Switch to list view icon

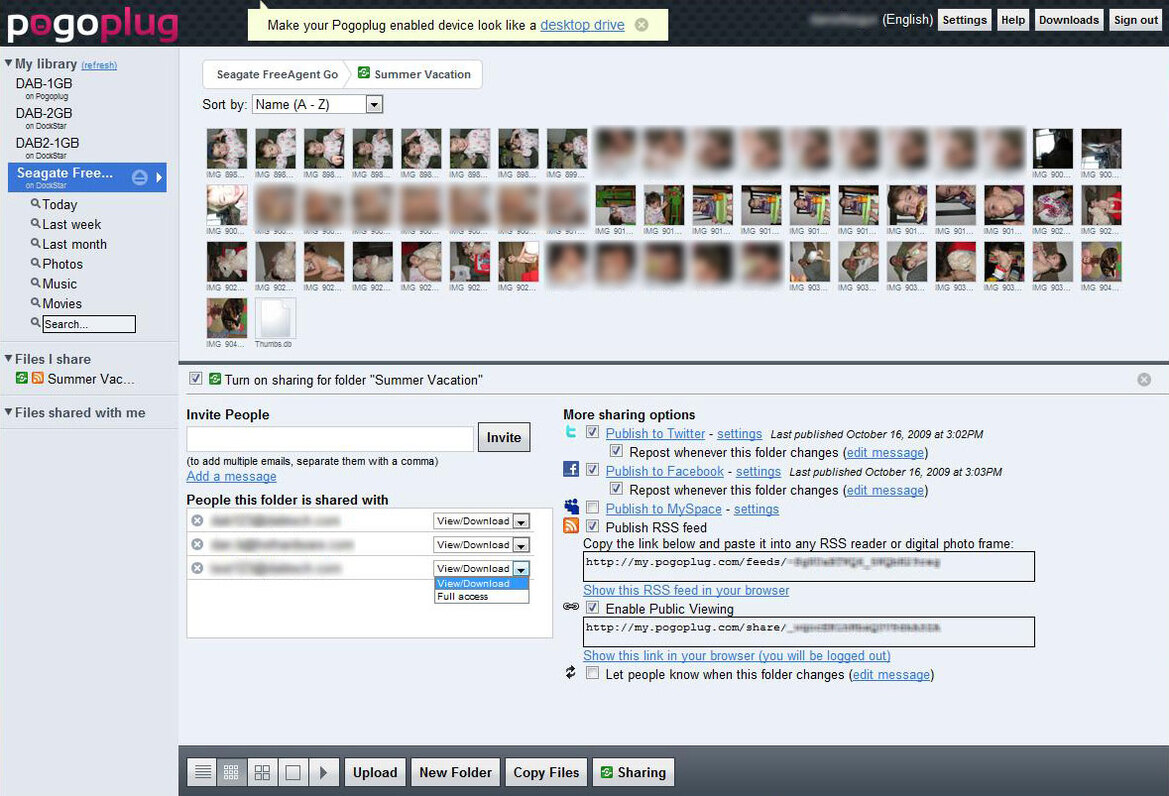pos(203,772)
